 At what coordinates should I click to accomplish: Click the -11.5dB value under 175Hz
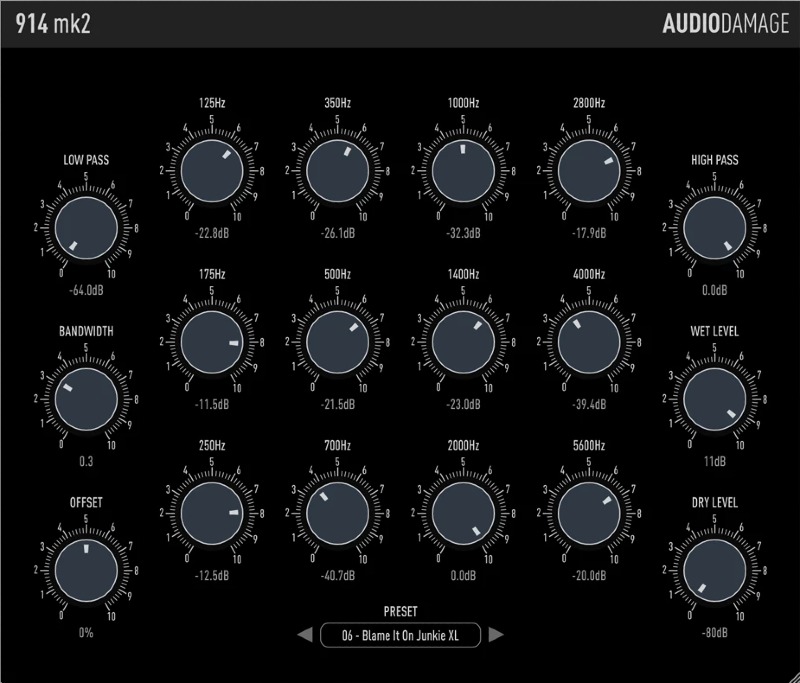point(212,404)
